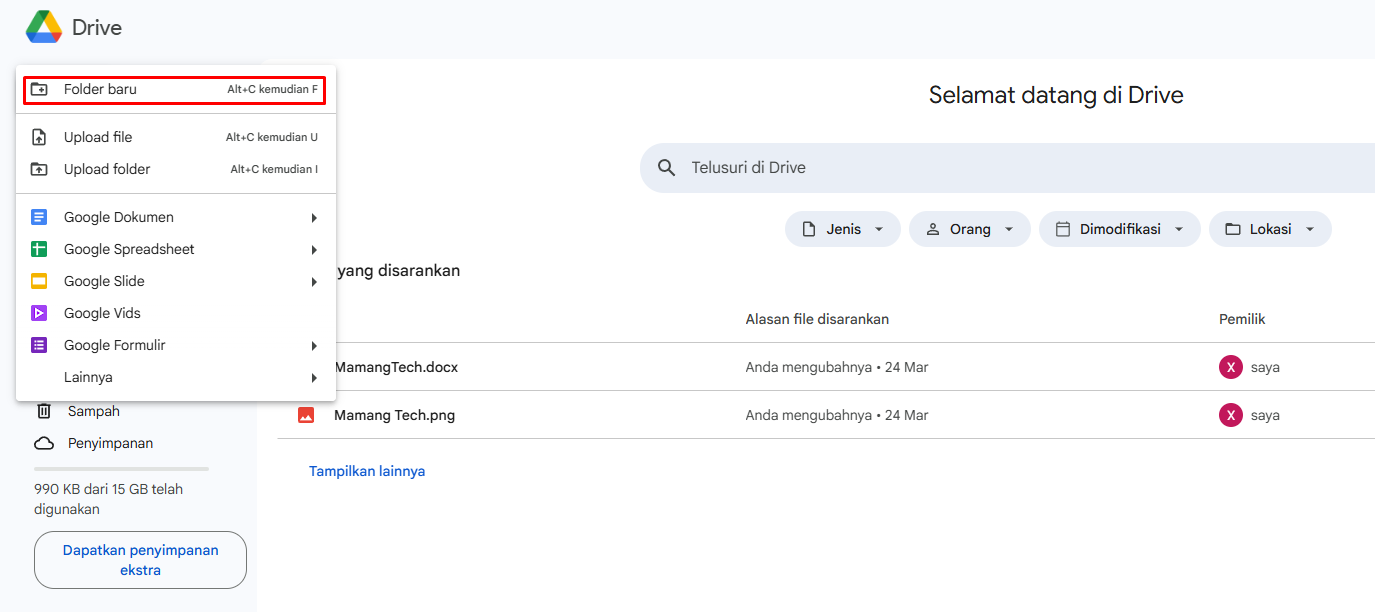The width and height of the screenshot is (1375, 612).
Task: Open the MamangTech.docx file
Action: tap(396, 367)
